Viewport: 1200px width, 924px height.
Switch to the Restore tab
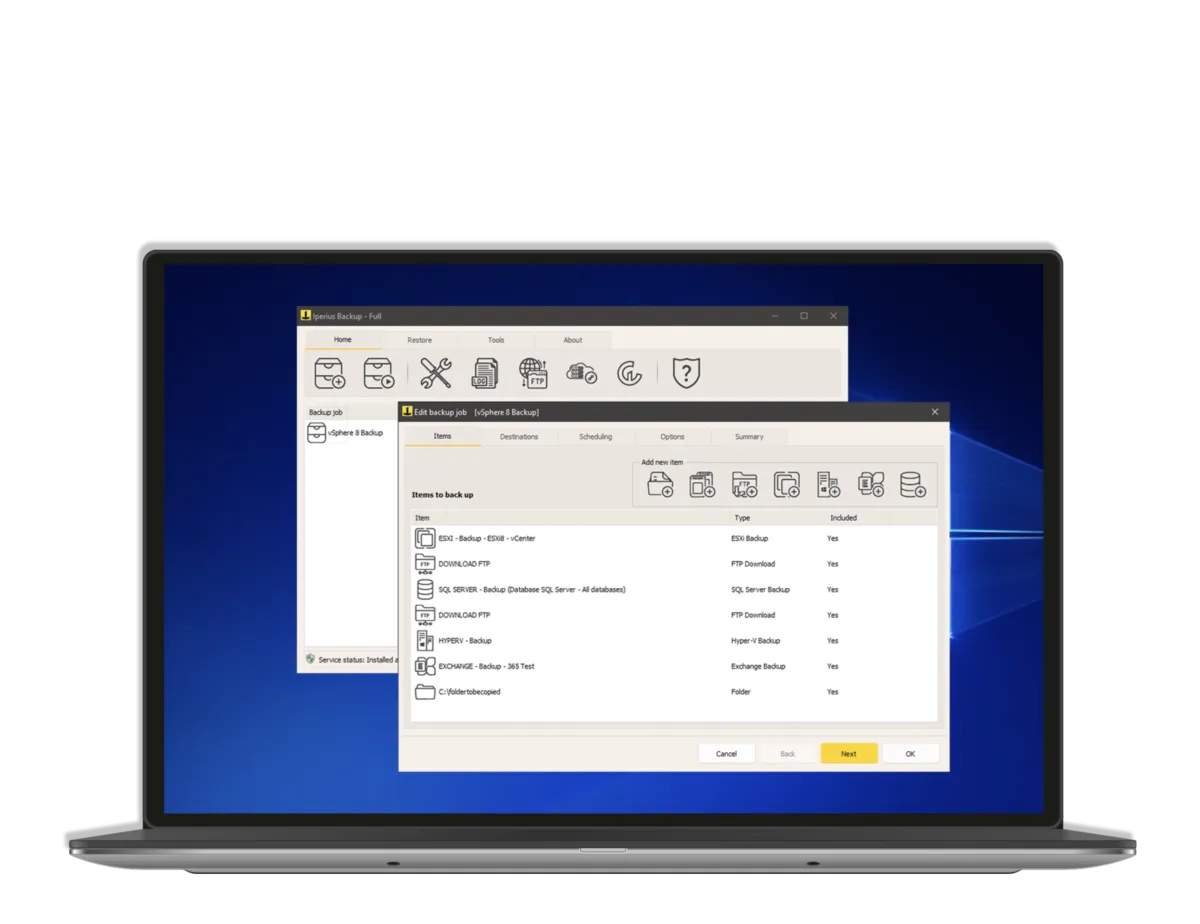(x=420, y=340)
